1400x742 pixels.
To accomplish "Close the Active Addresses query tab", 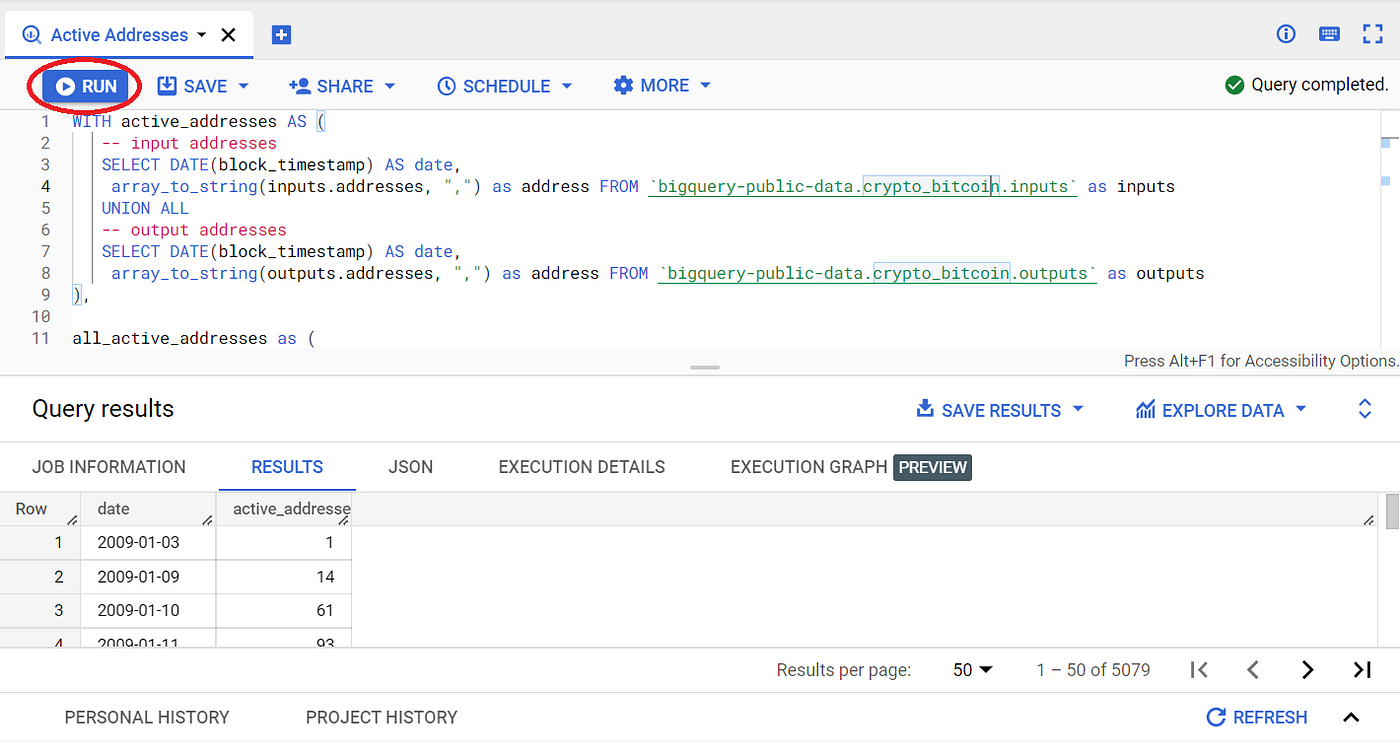I will click(228, 35).
